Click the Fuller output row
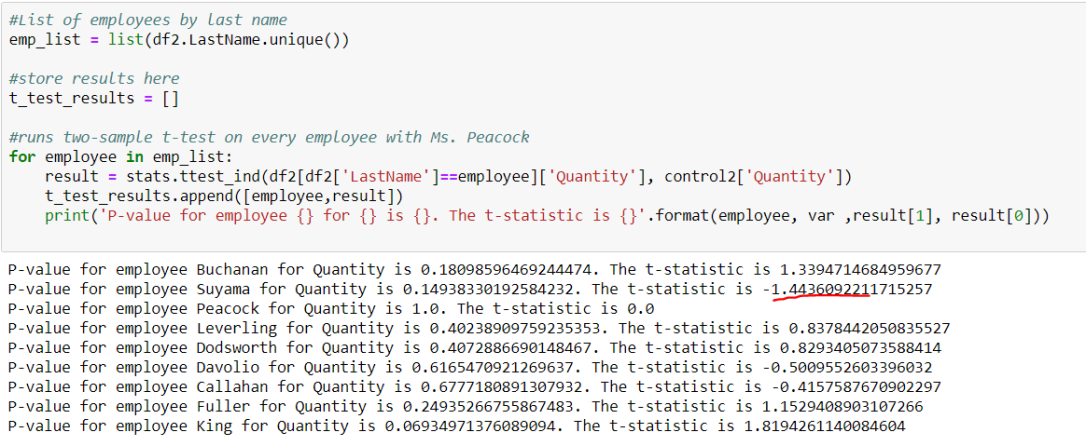The height and width of the screenshot is (446, 1086). point(465,406)
